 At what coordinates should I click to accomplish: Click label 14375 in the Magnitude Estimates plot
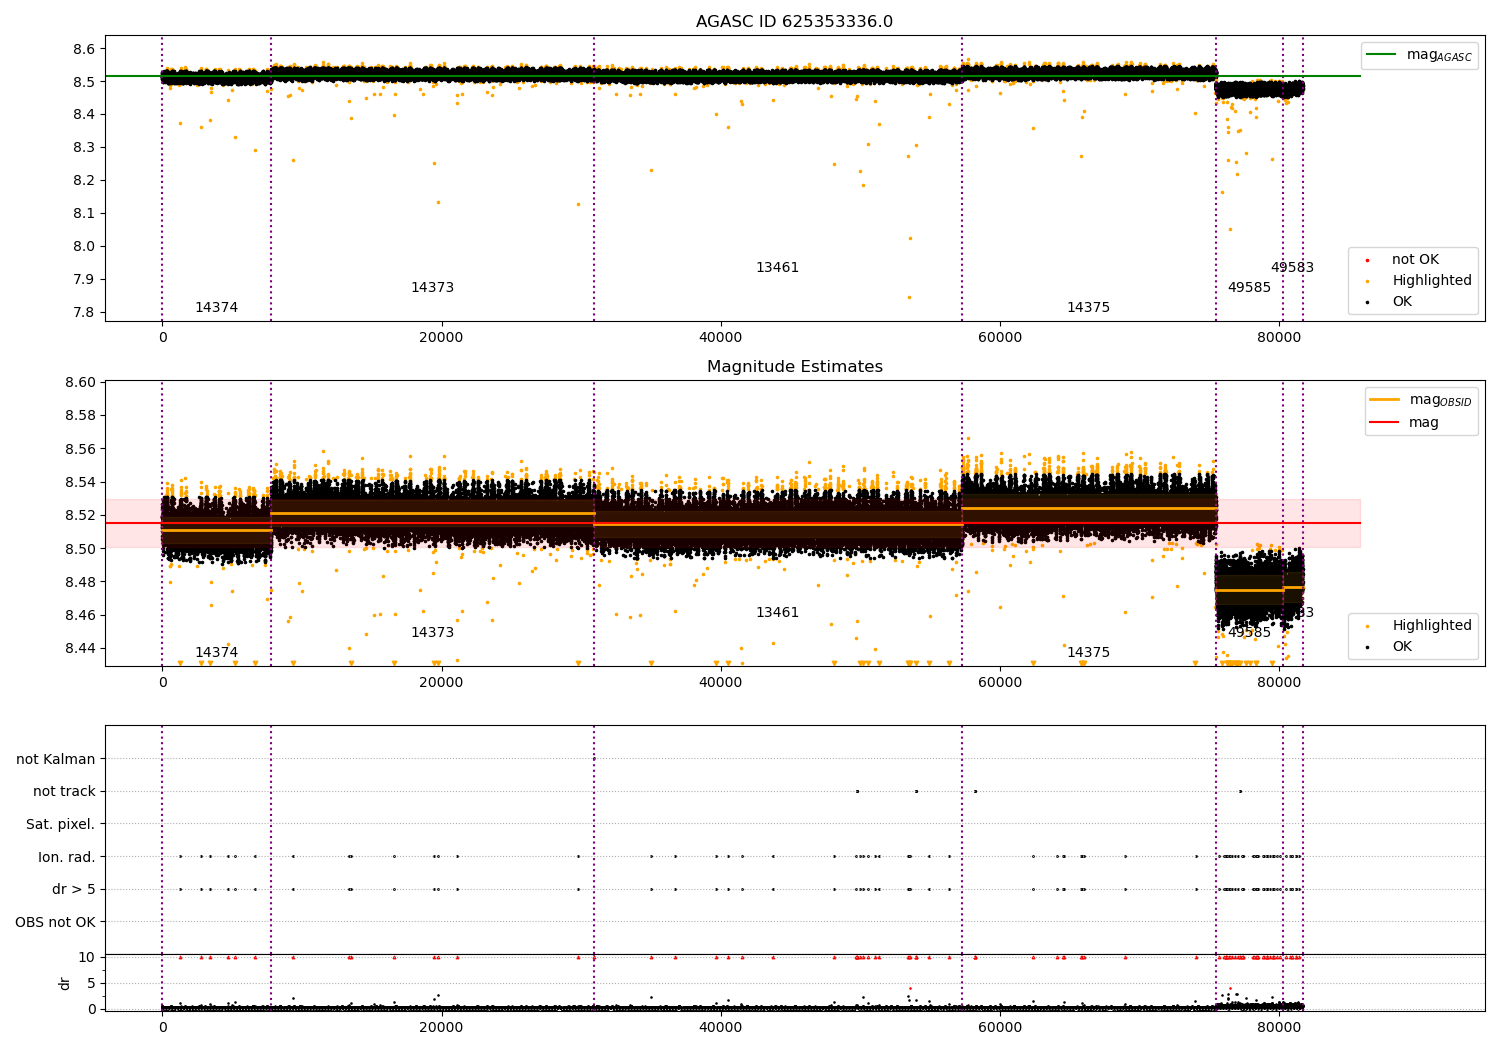(x=1088, y=653)
